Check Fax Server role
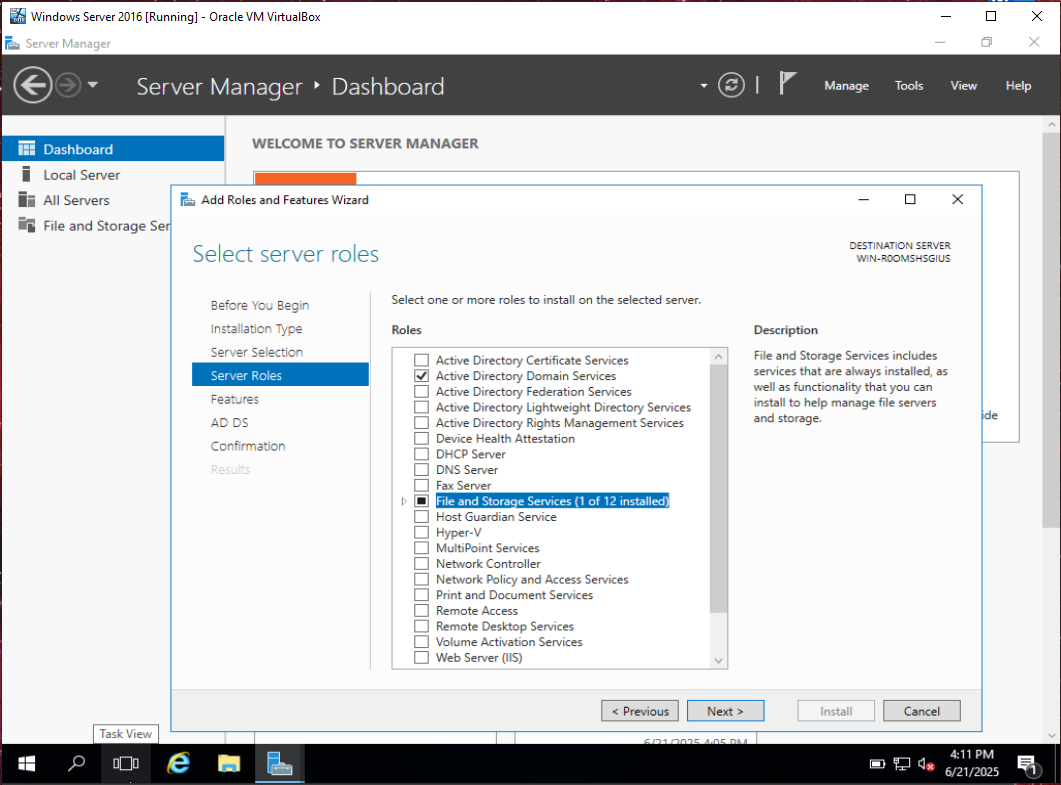1061x785 pixels. [422, 485]
